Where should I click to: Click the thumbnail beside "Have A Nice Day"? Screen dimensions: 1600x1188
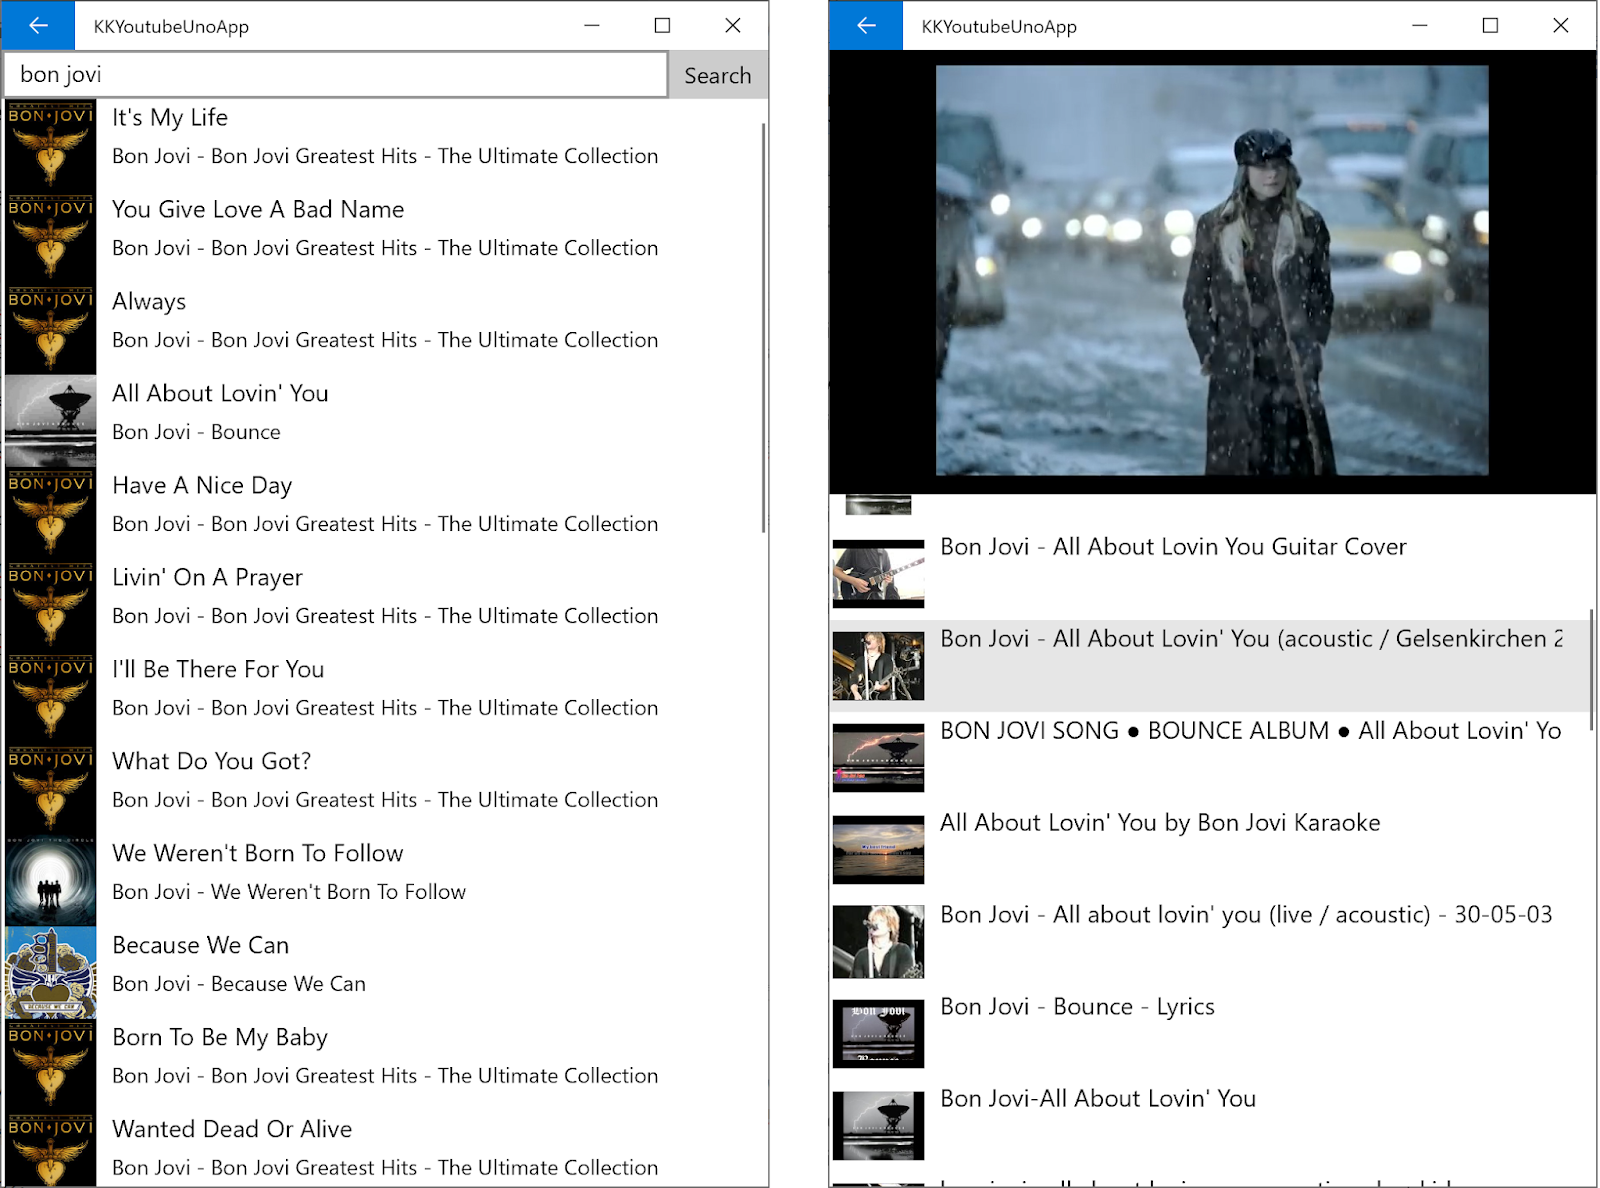51,513
